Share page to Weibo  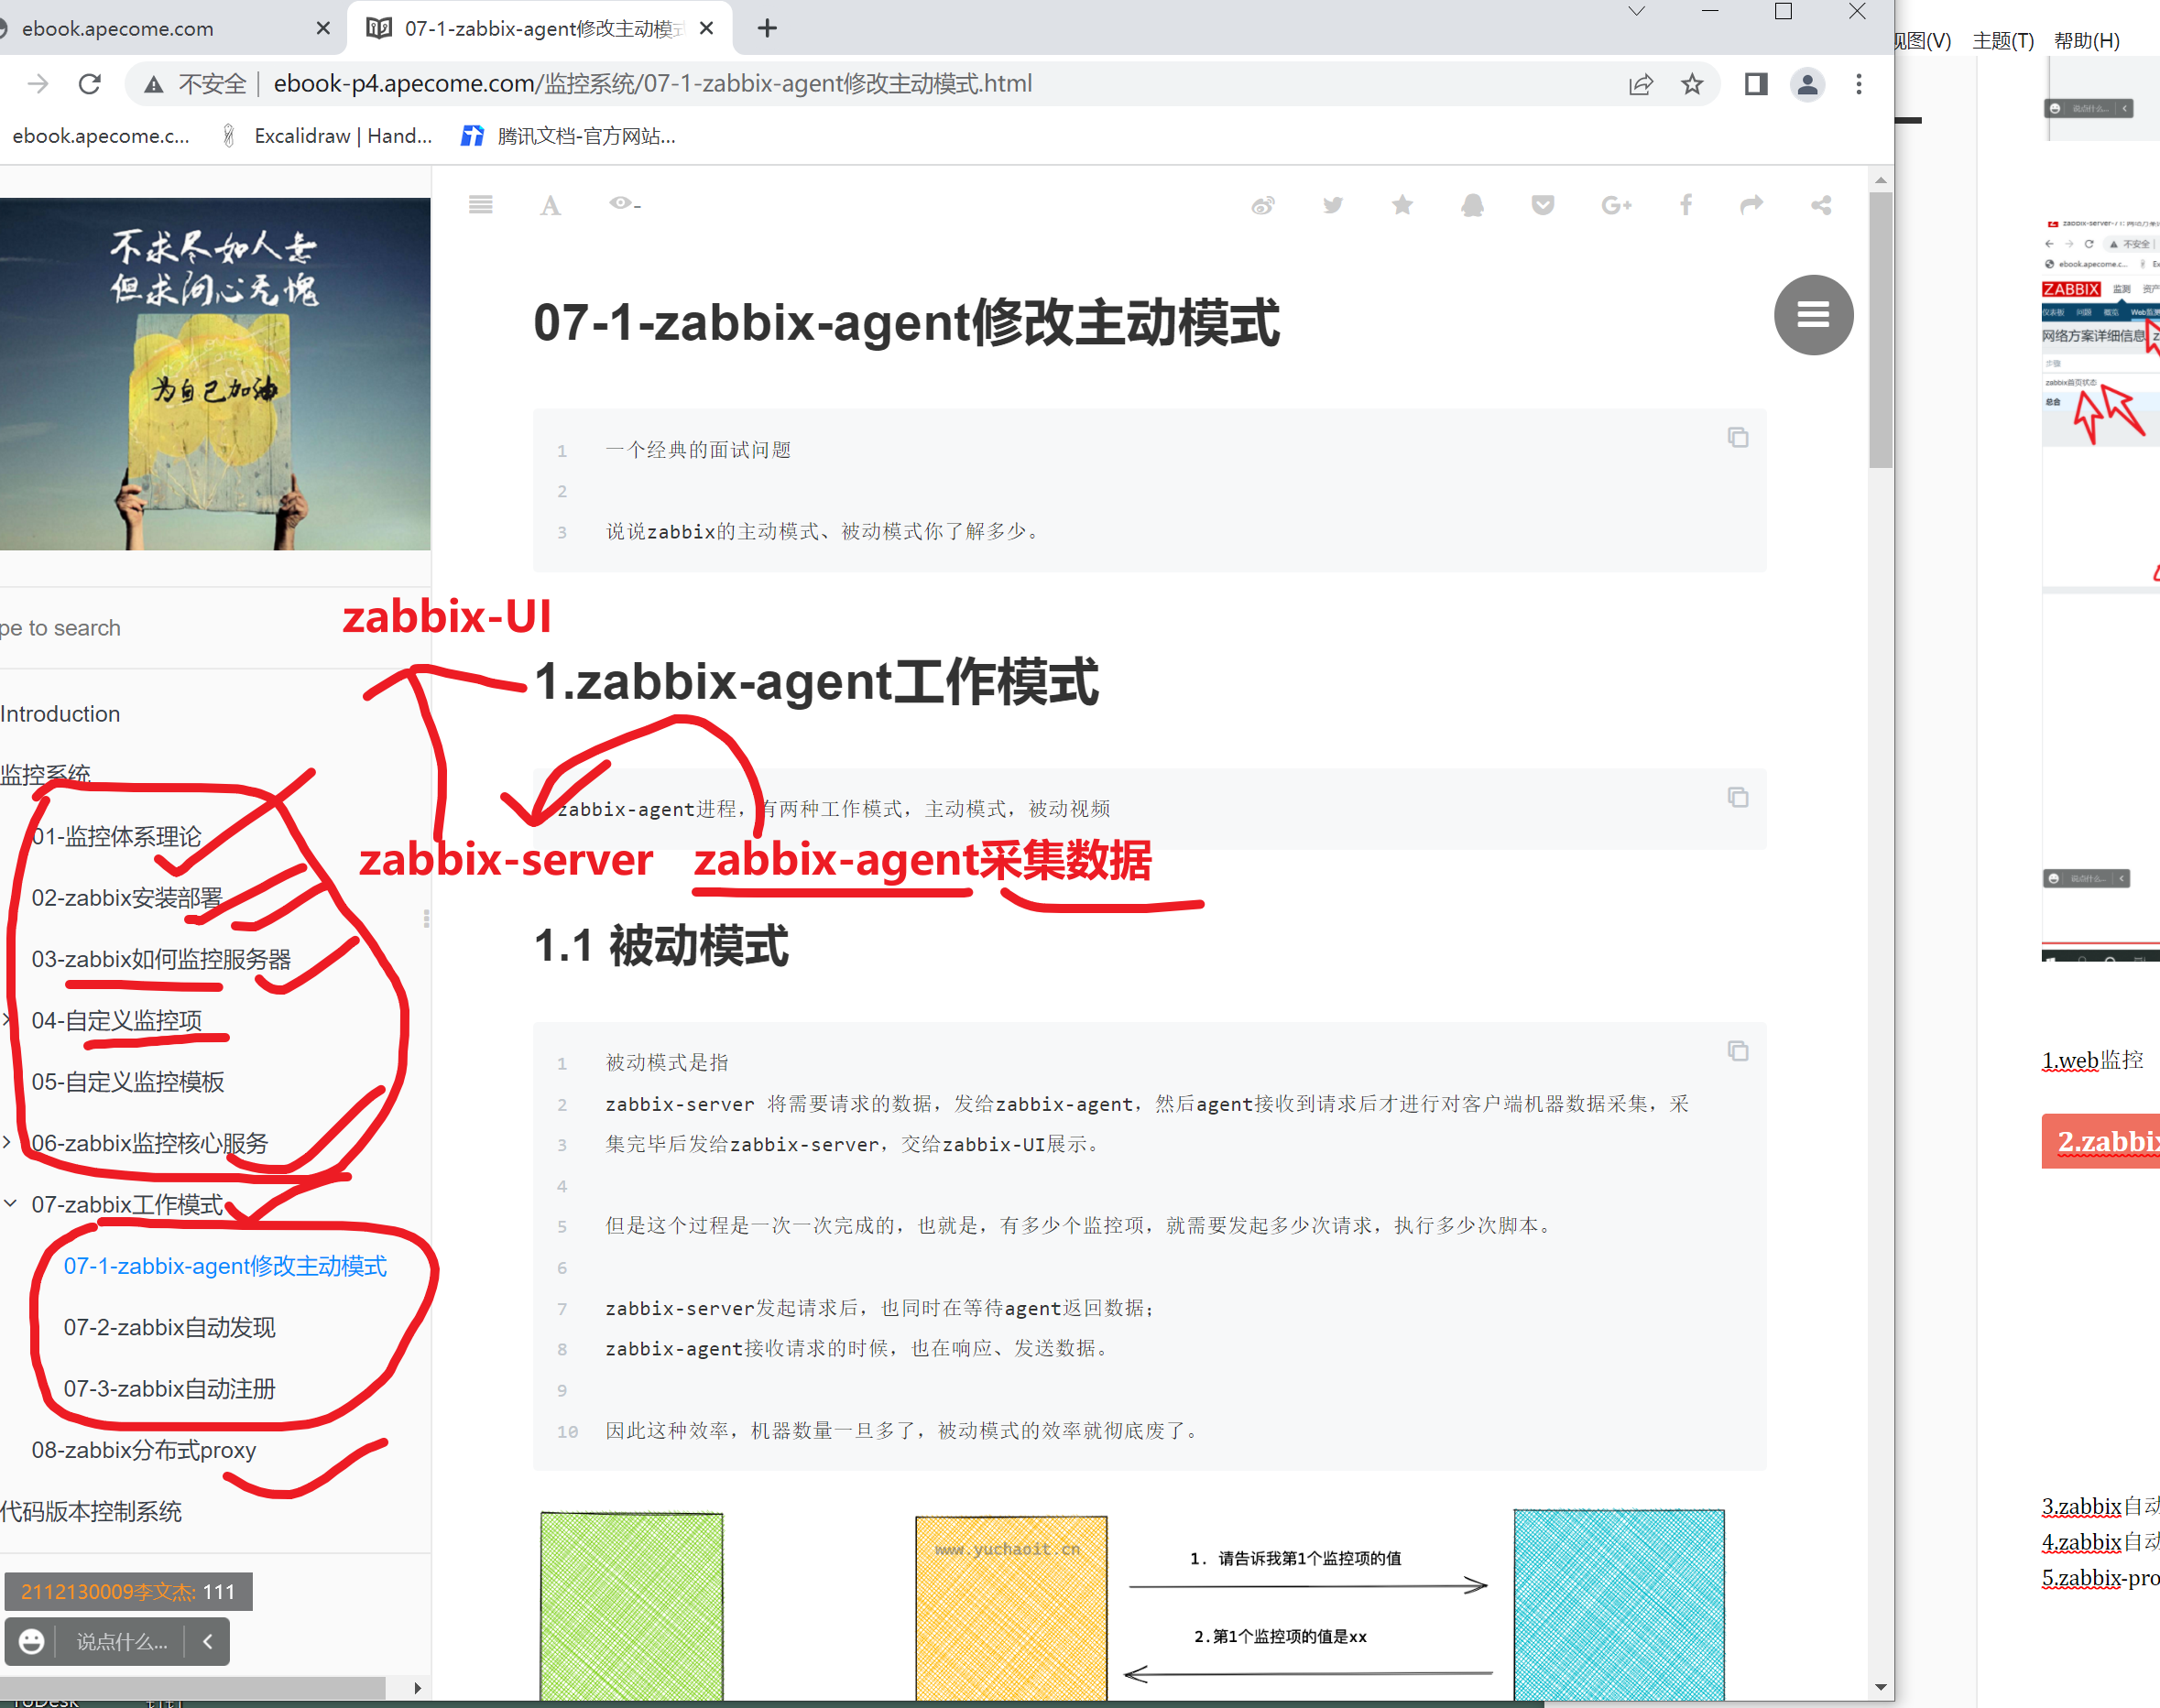1263,206
